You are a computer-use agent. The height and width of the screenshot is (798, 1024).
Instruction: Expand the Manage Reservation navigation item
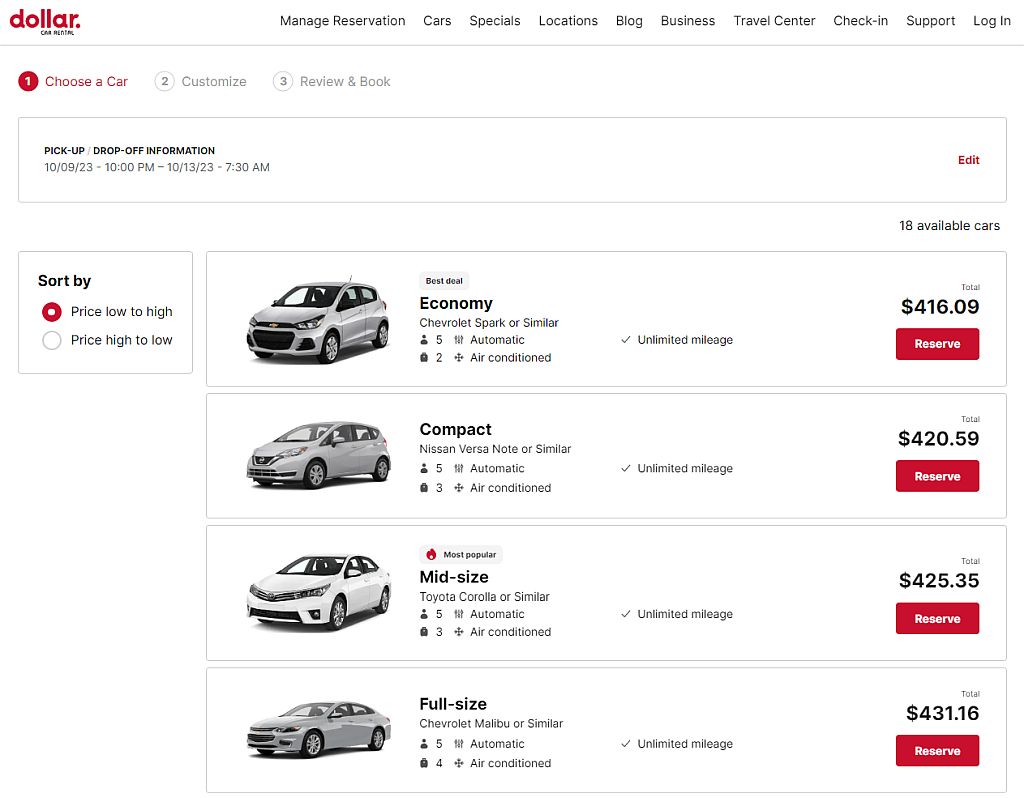coord(342,20)
